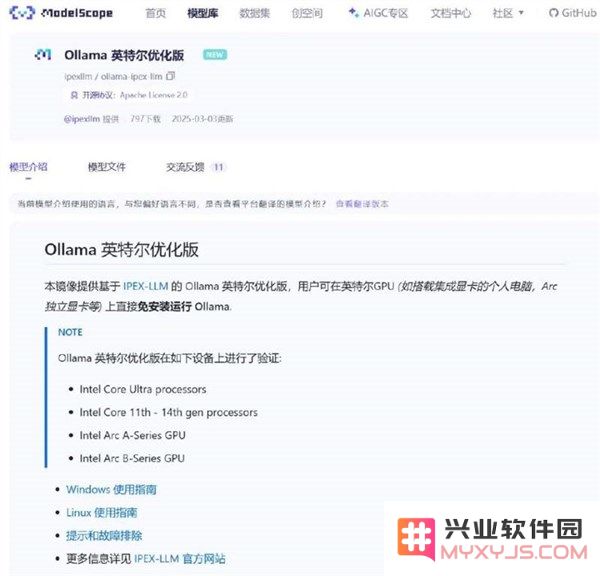
Task: Open the 数据集 datasets menu item
Action: click(254, 13)
